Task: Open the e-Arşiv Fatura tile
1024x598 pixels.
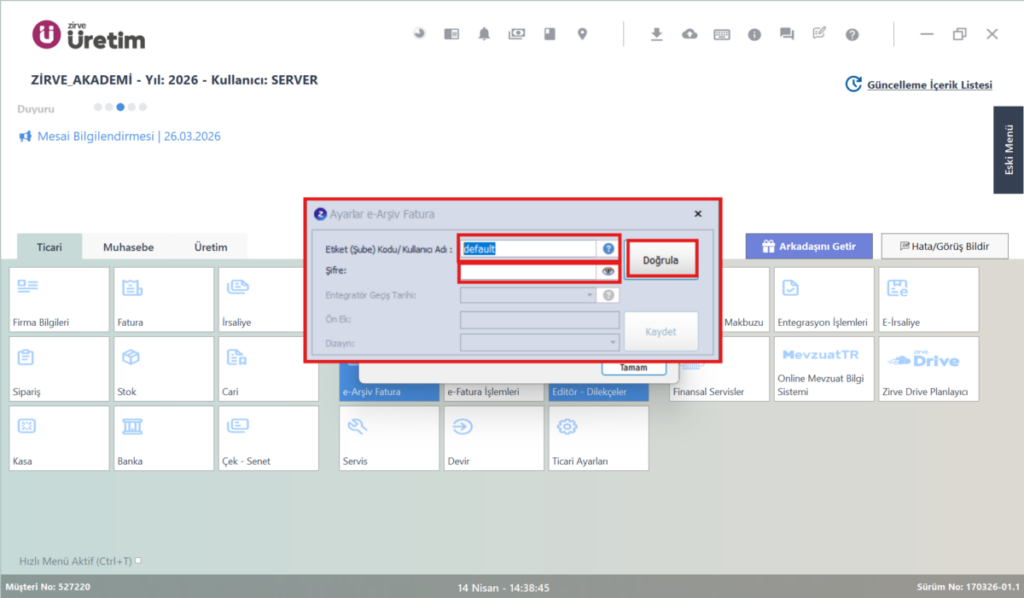Action: pos(389,392)
